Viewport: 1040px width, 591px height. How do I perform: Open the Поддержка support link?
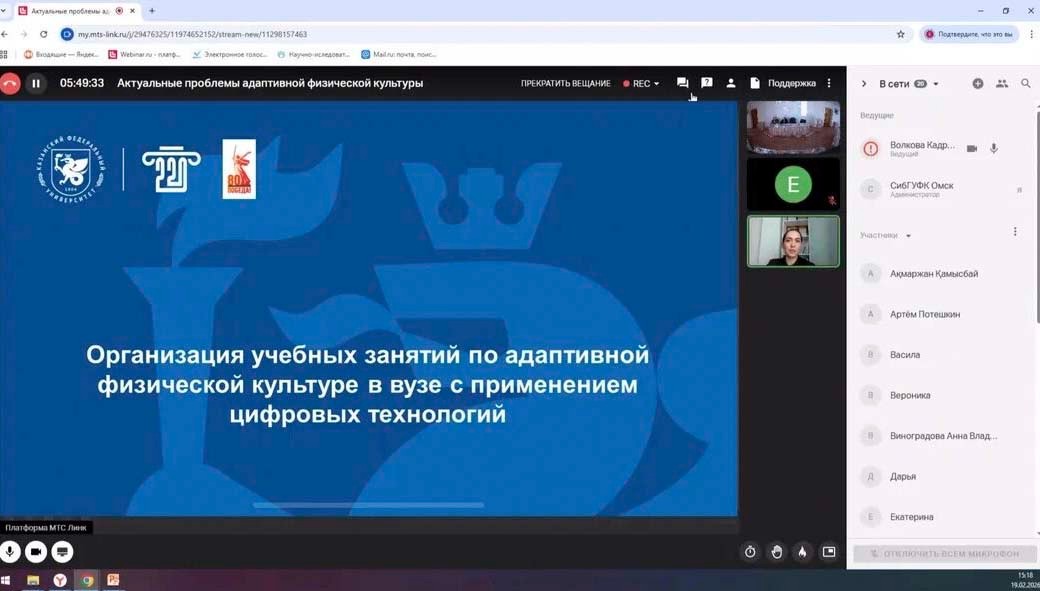(x=791, y=84)
